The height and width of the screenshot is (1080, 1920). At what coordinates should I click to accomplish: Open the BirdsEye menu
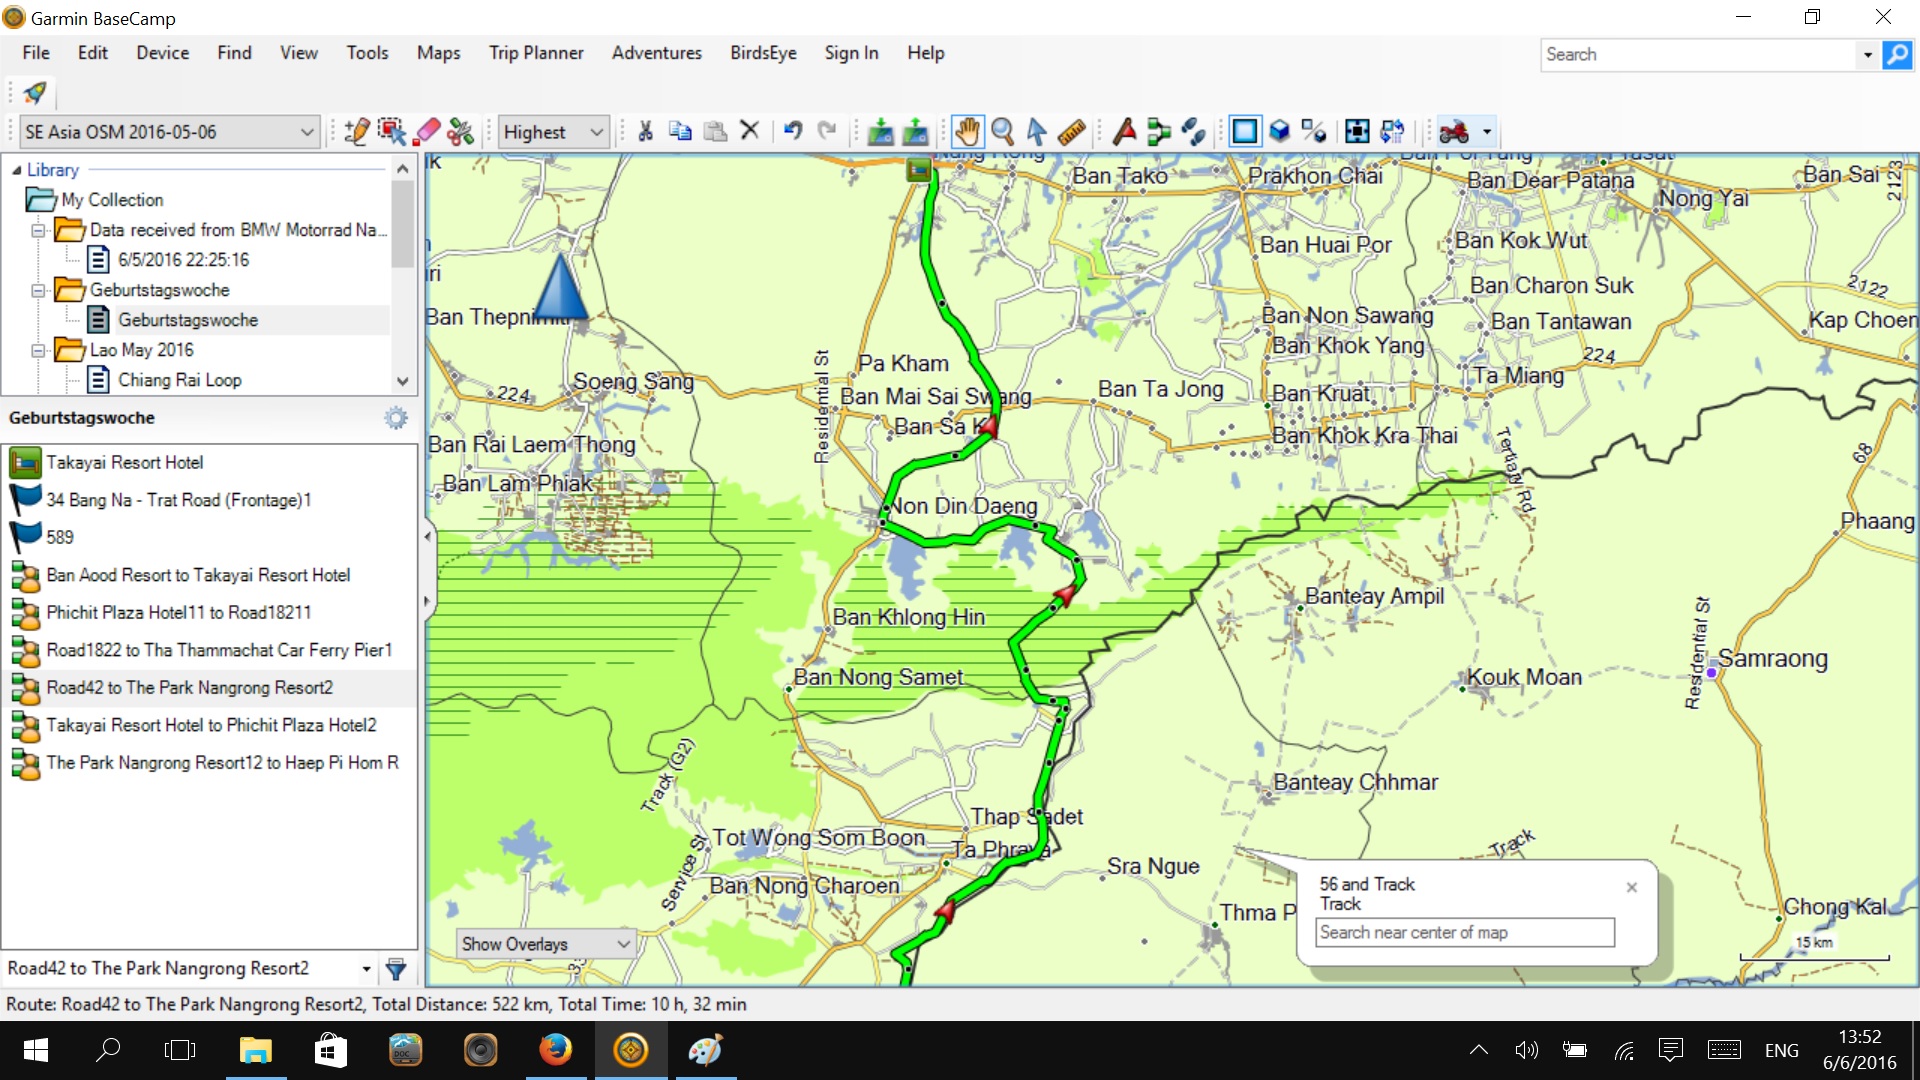(x=763, y=53)
